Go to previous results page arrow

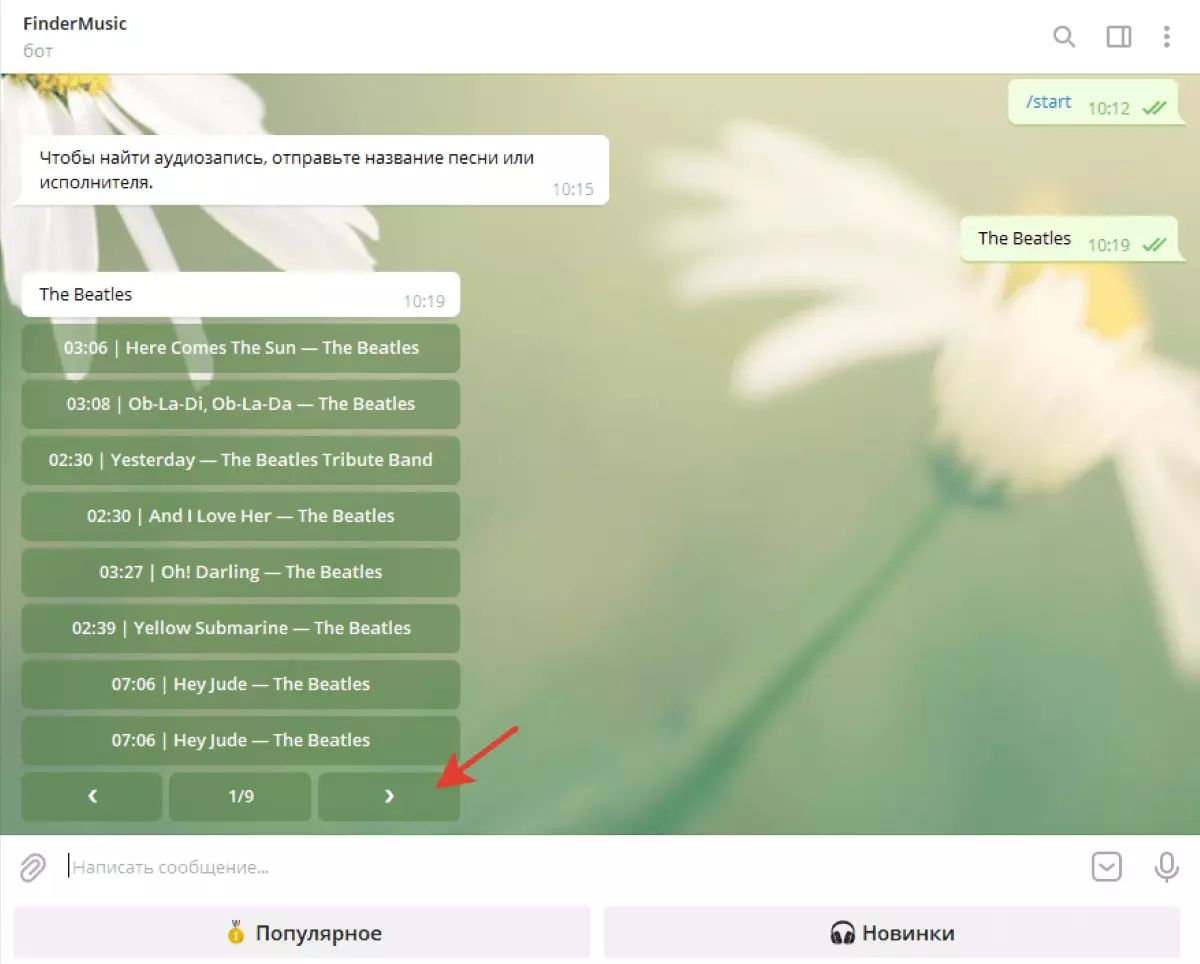(92, 797)
